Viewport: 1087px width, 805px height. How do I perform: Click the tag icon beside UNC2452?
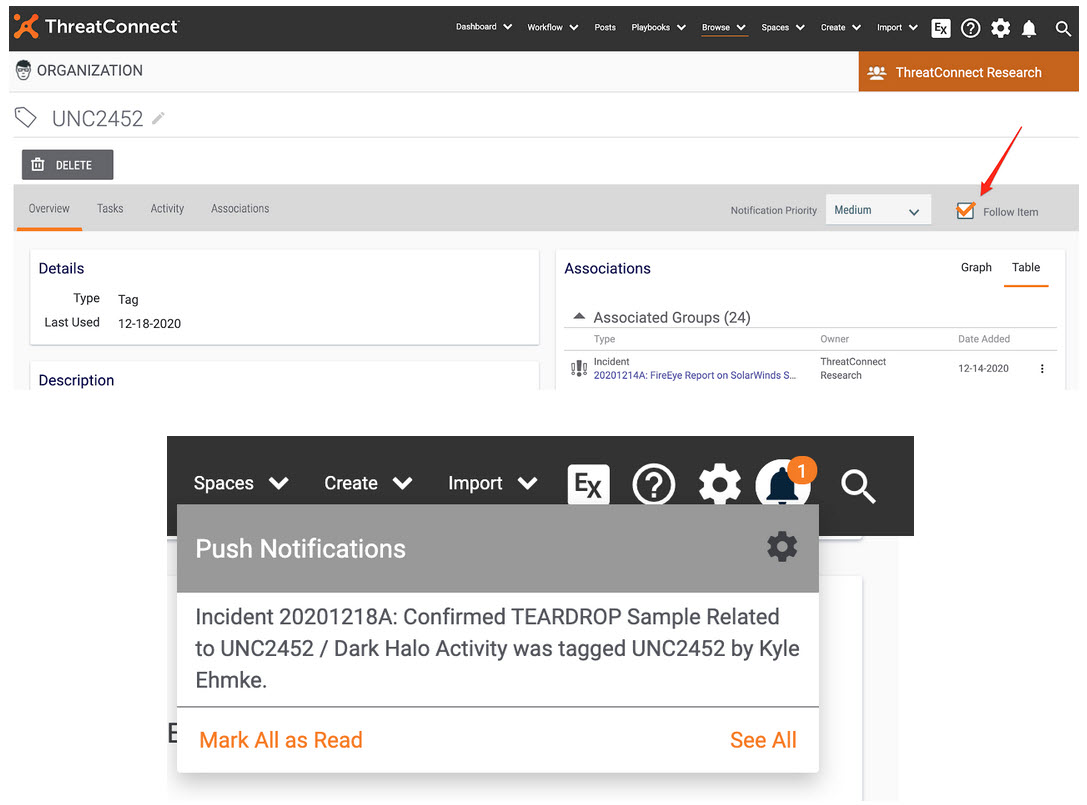[x=26, y=117]
